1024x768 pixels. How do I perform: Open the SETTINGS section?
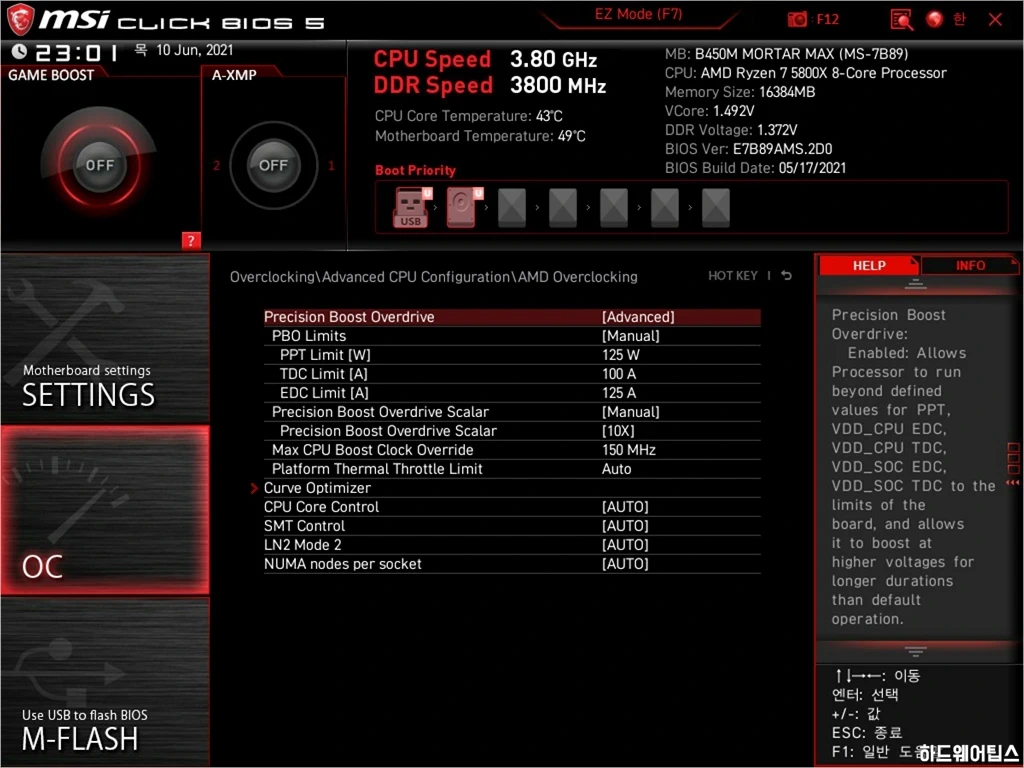point(105,339)
